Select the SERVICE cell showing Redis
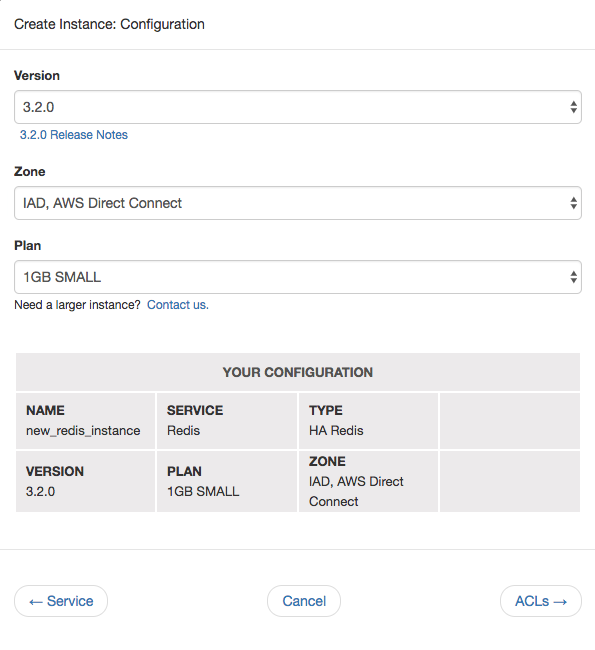Screen dimensions: 595x650 (227, 421)
